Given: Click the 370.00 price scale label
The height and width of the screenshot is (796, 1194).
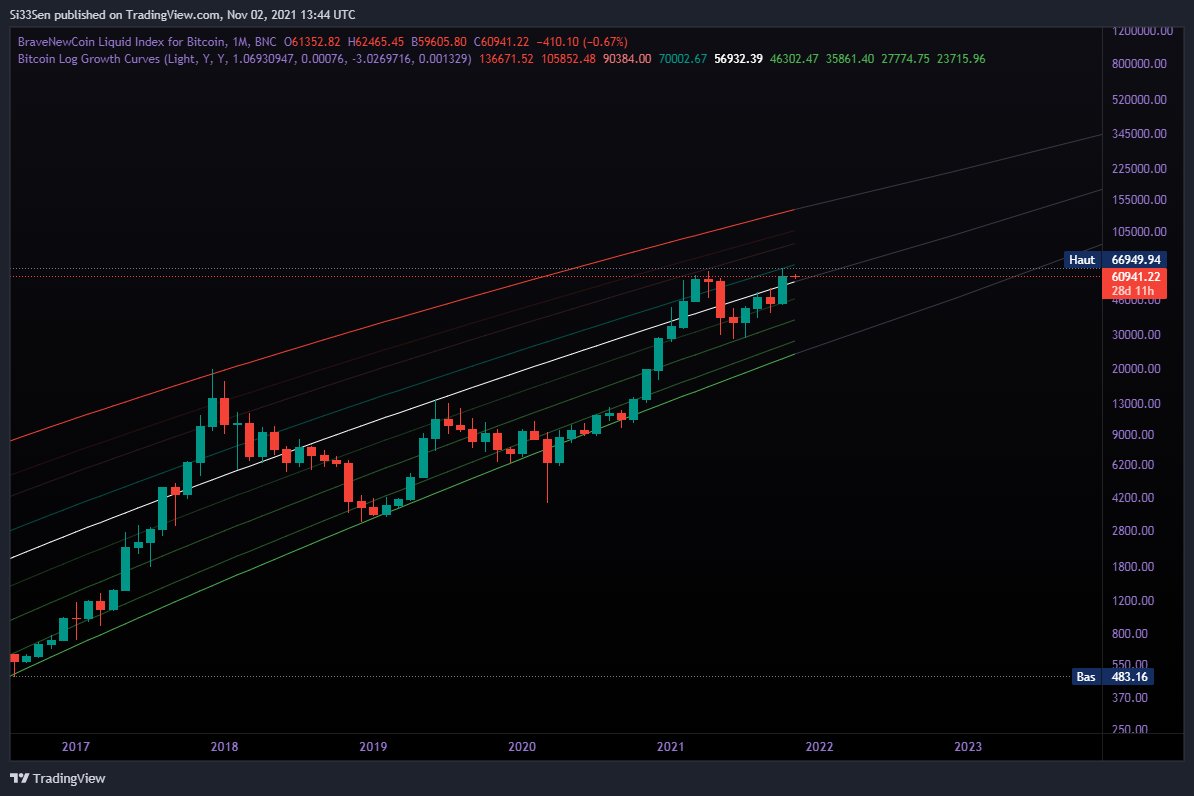Looking at the screenshot, I should [1130, 698].
